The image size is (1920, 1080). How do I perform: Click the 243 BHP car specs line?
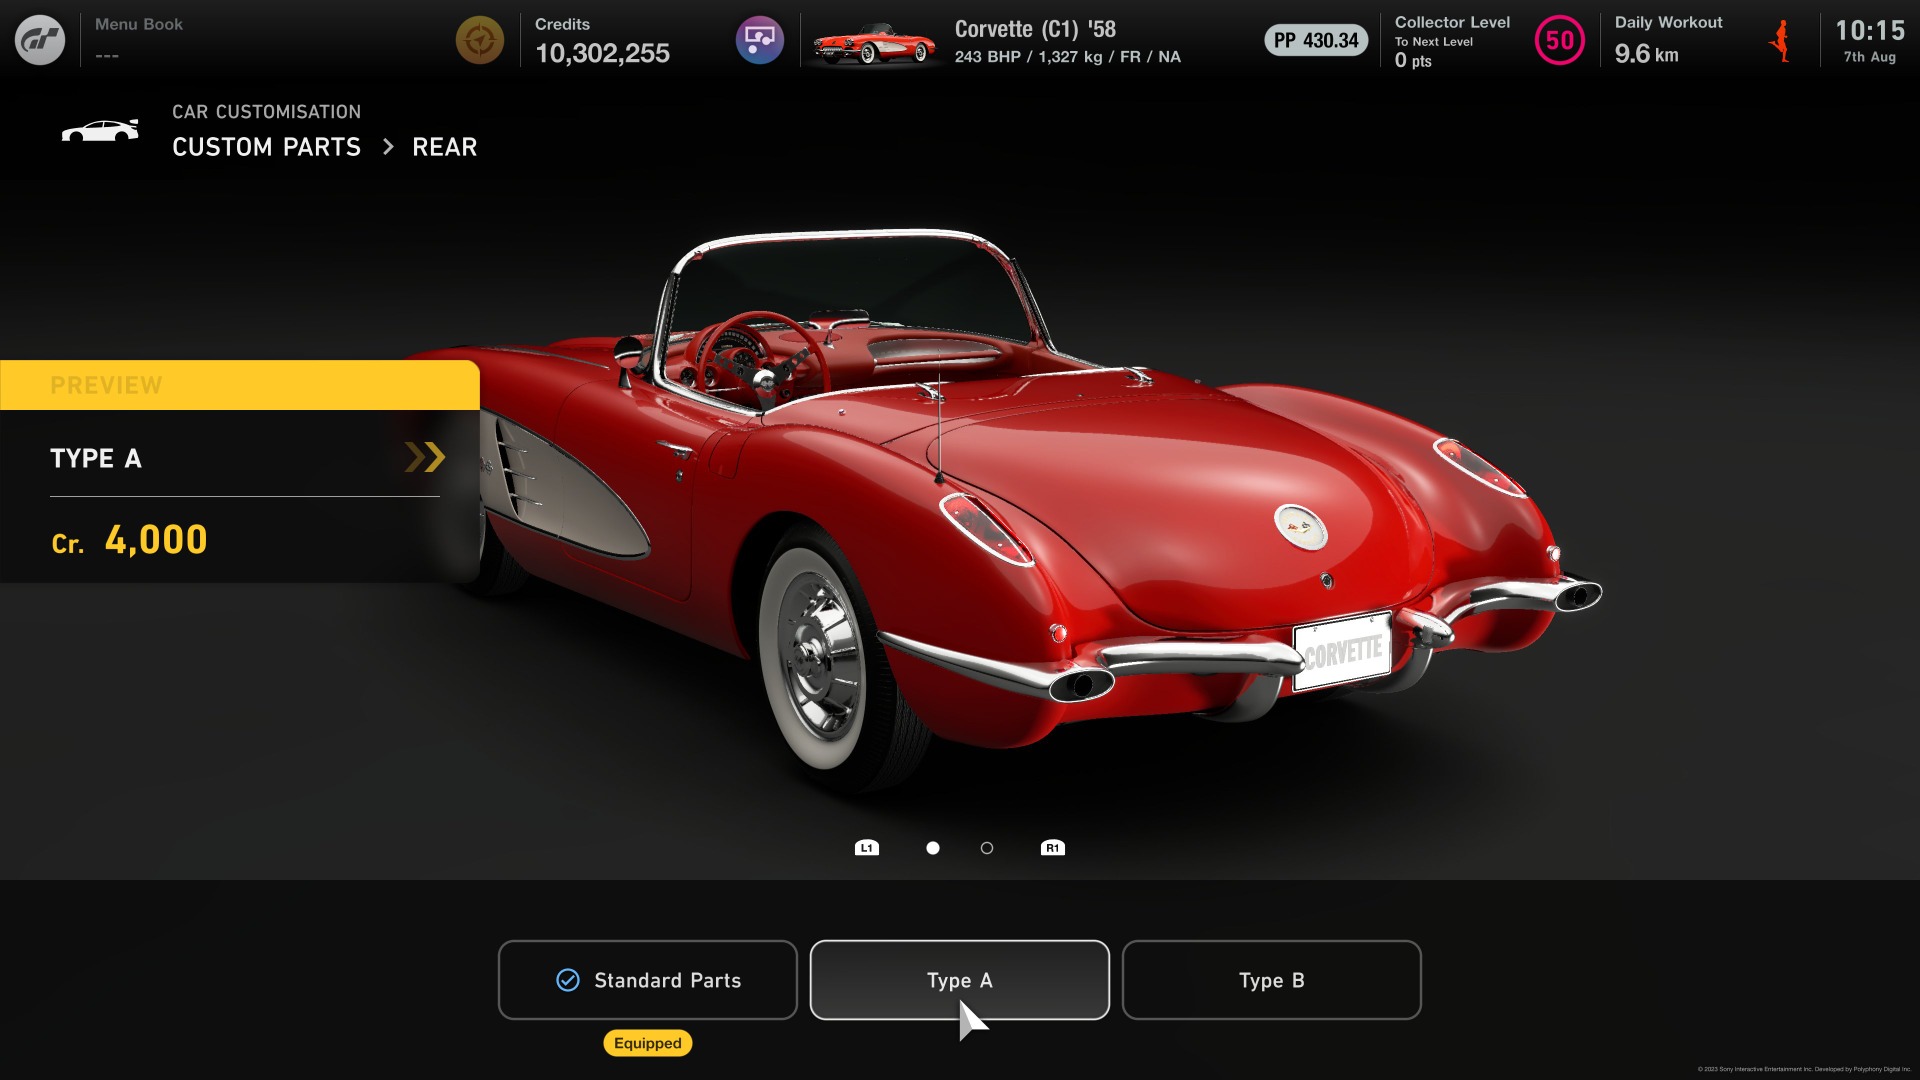(1068, 57)
